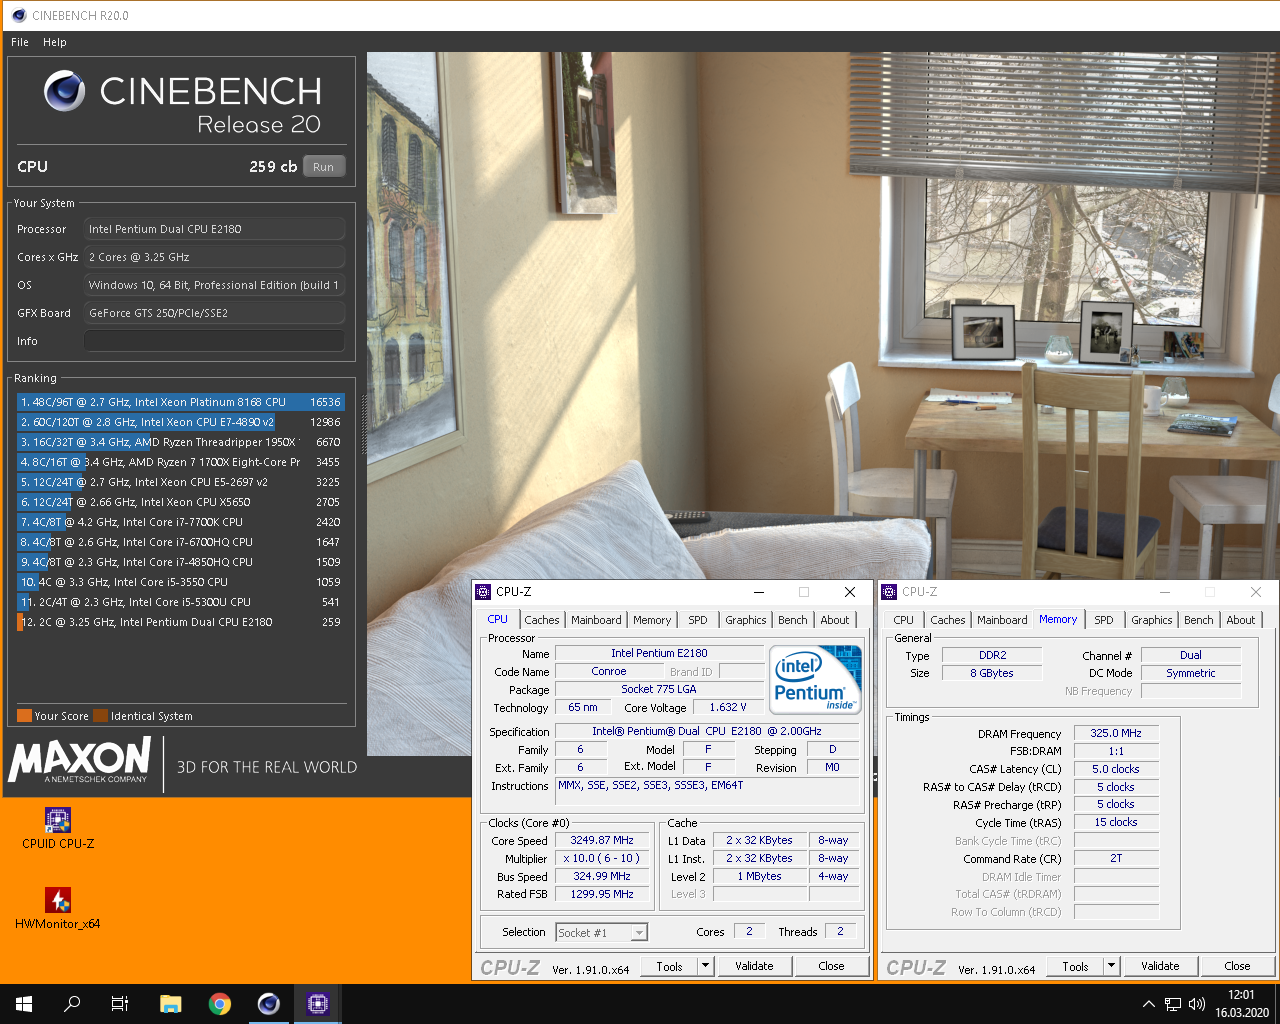Select CPU tab in right CPU-Z window
The image size is (1280, 1024).
click(x=904, y=620)
